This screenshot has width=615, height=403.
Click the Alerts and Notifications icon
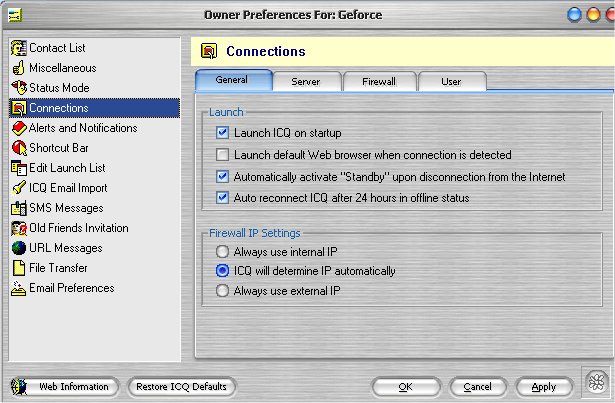[x=18, y=128]
